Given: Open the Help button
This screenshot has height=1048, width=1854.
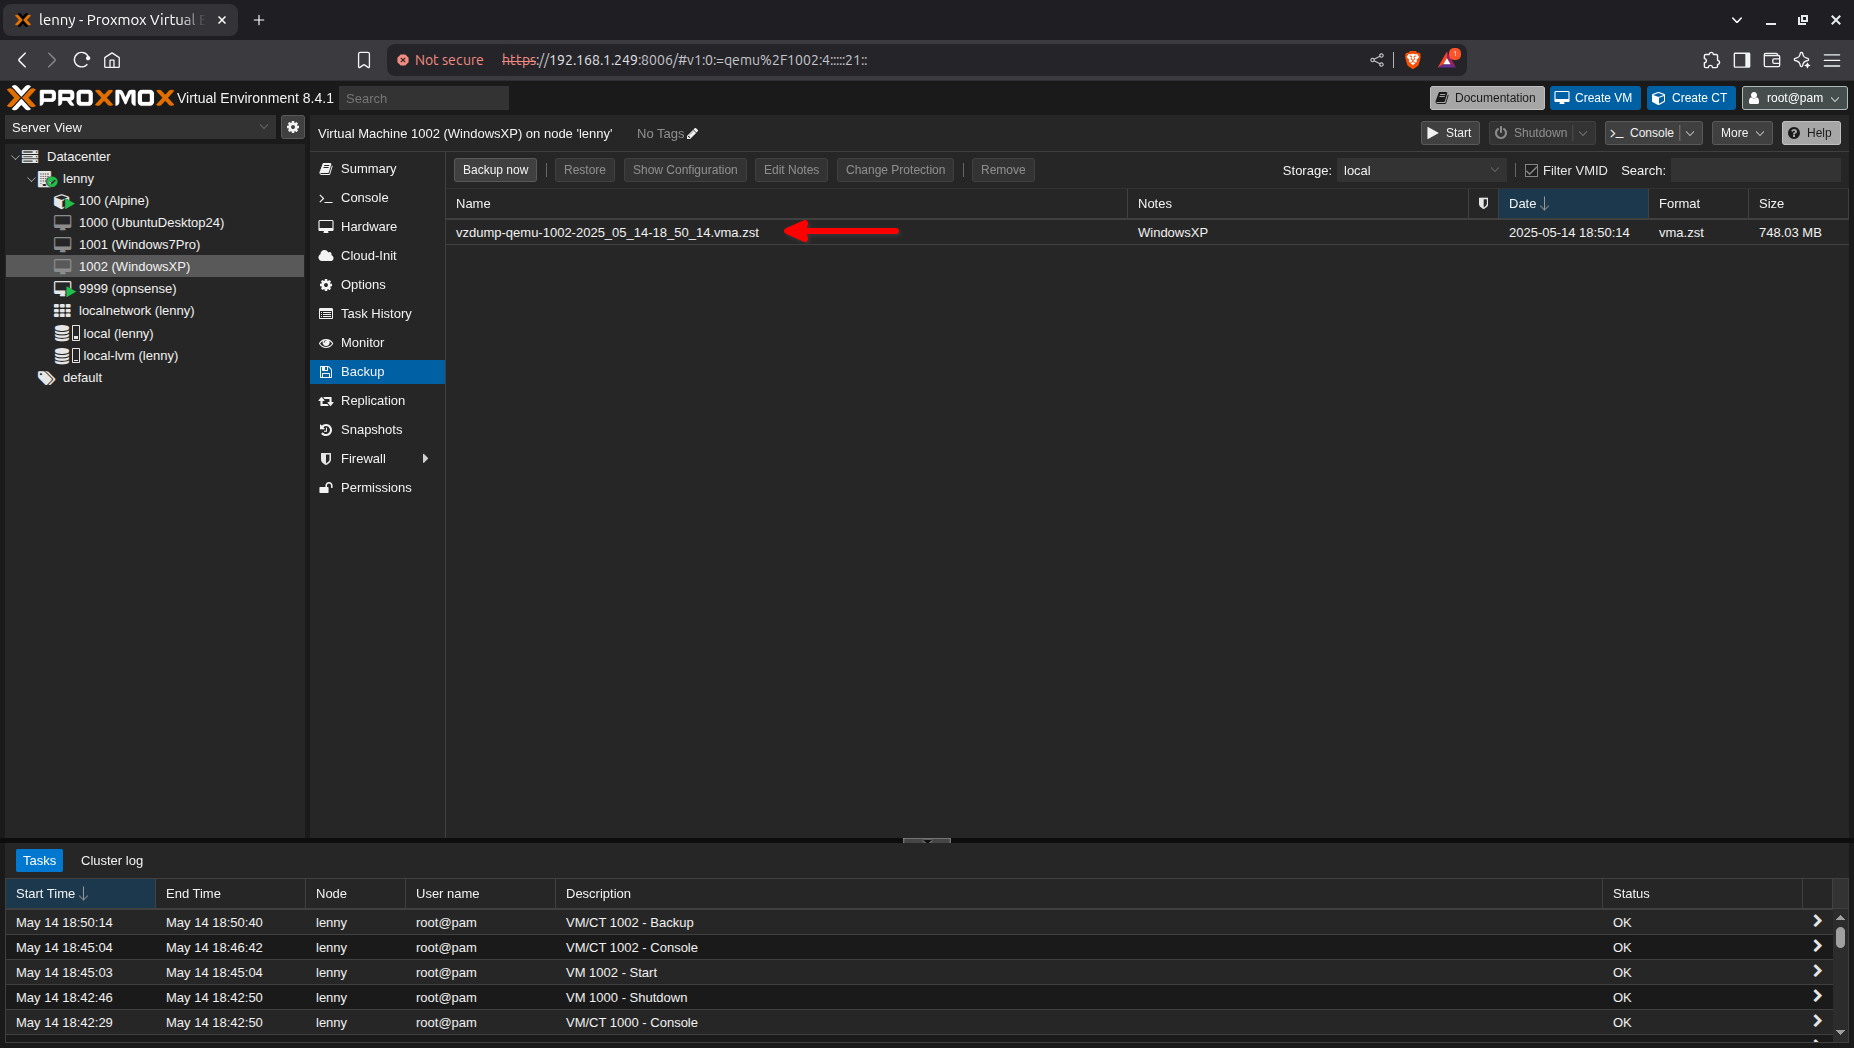Looking at the screenshot, I should 1810,133.
